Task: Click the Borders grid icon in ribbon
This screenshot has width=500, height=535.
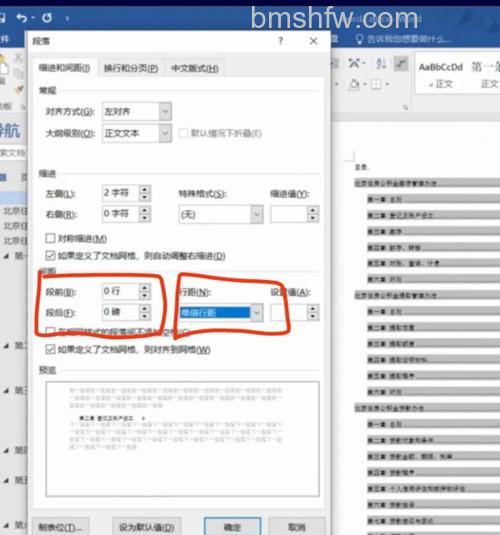Action: (x=376, y=84)
